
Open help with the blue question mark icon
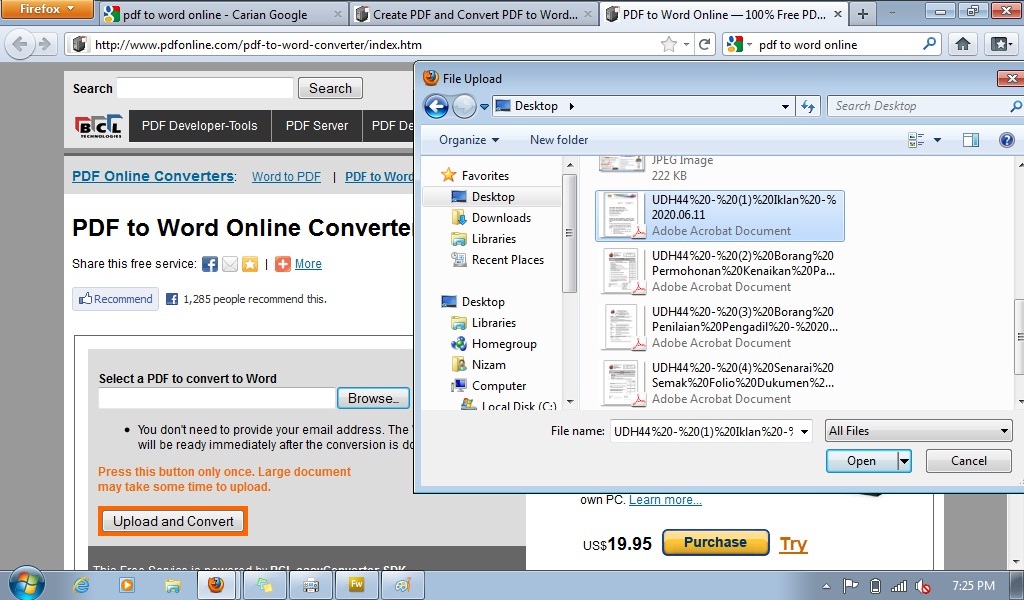tap(1007, 140)
